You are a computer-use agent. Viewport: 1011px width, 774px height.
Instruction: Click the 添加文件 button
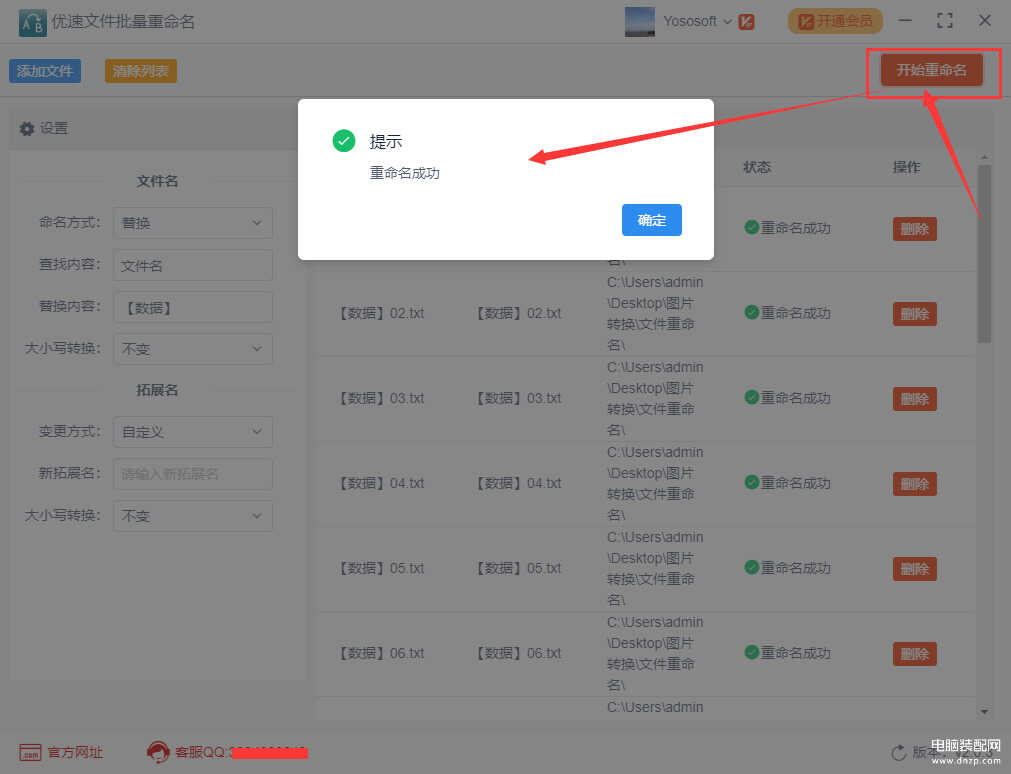coord(45,71)
